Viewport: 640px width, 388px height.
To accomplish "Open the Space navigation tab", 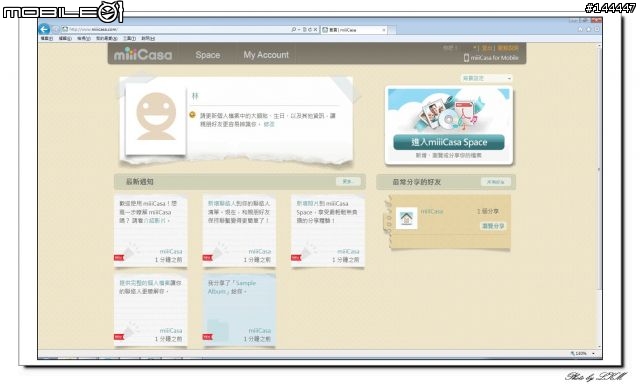I will tap(207, 55).
